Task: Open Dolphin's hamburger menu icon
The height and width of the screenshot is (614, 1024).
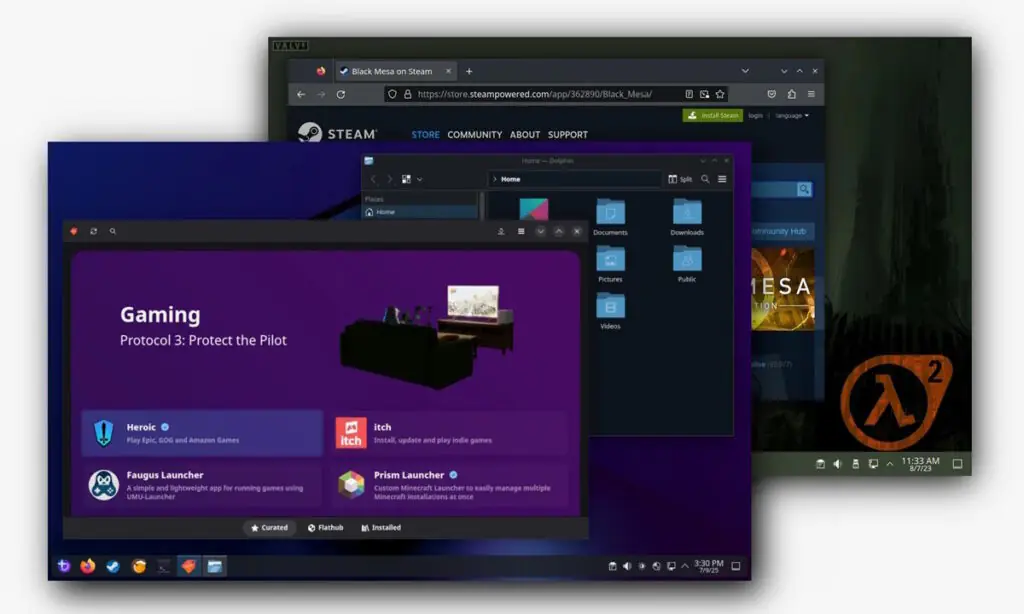Action: coord(722,179)
